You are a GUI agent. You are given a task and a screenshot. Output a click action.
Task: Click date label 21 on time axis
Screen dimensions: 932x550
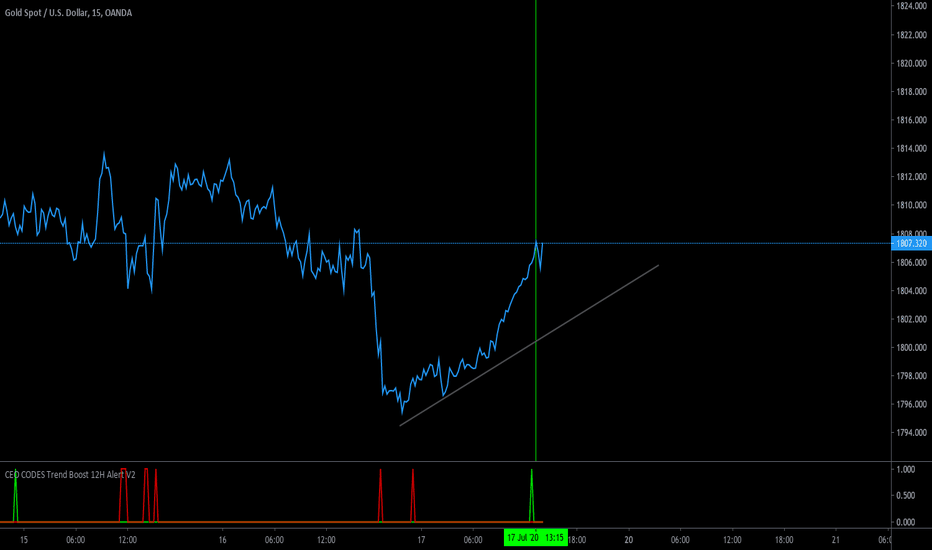(x=836, y=540)
